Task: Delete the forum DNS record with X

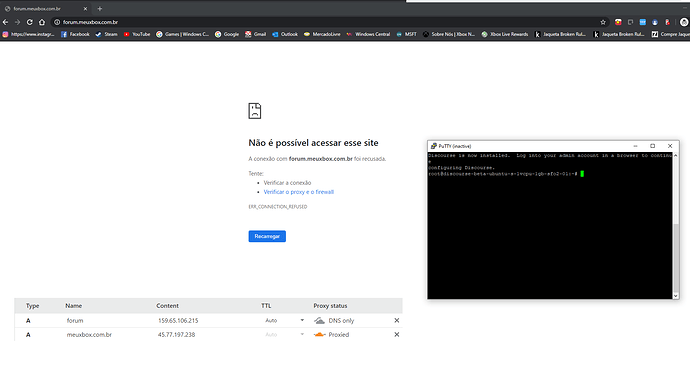Action: pyautogui.click(x=396, y=320)
